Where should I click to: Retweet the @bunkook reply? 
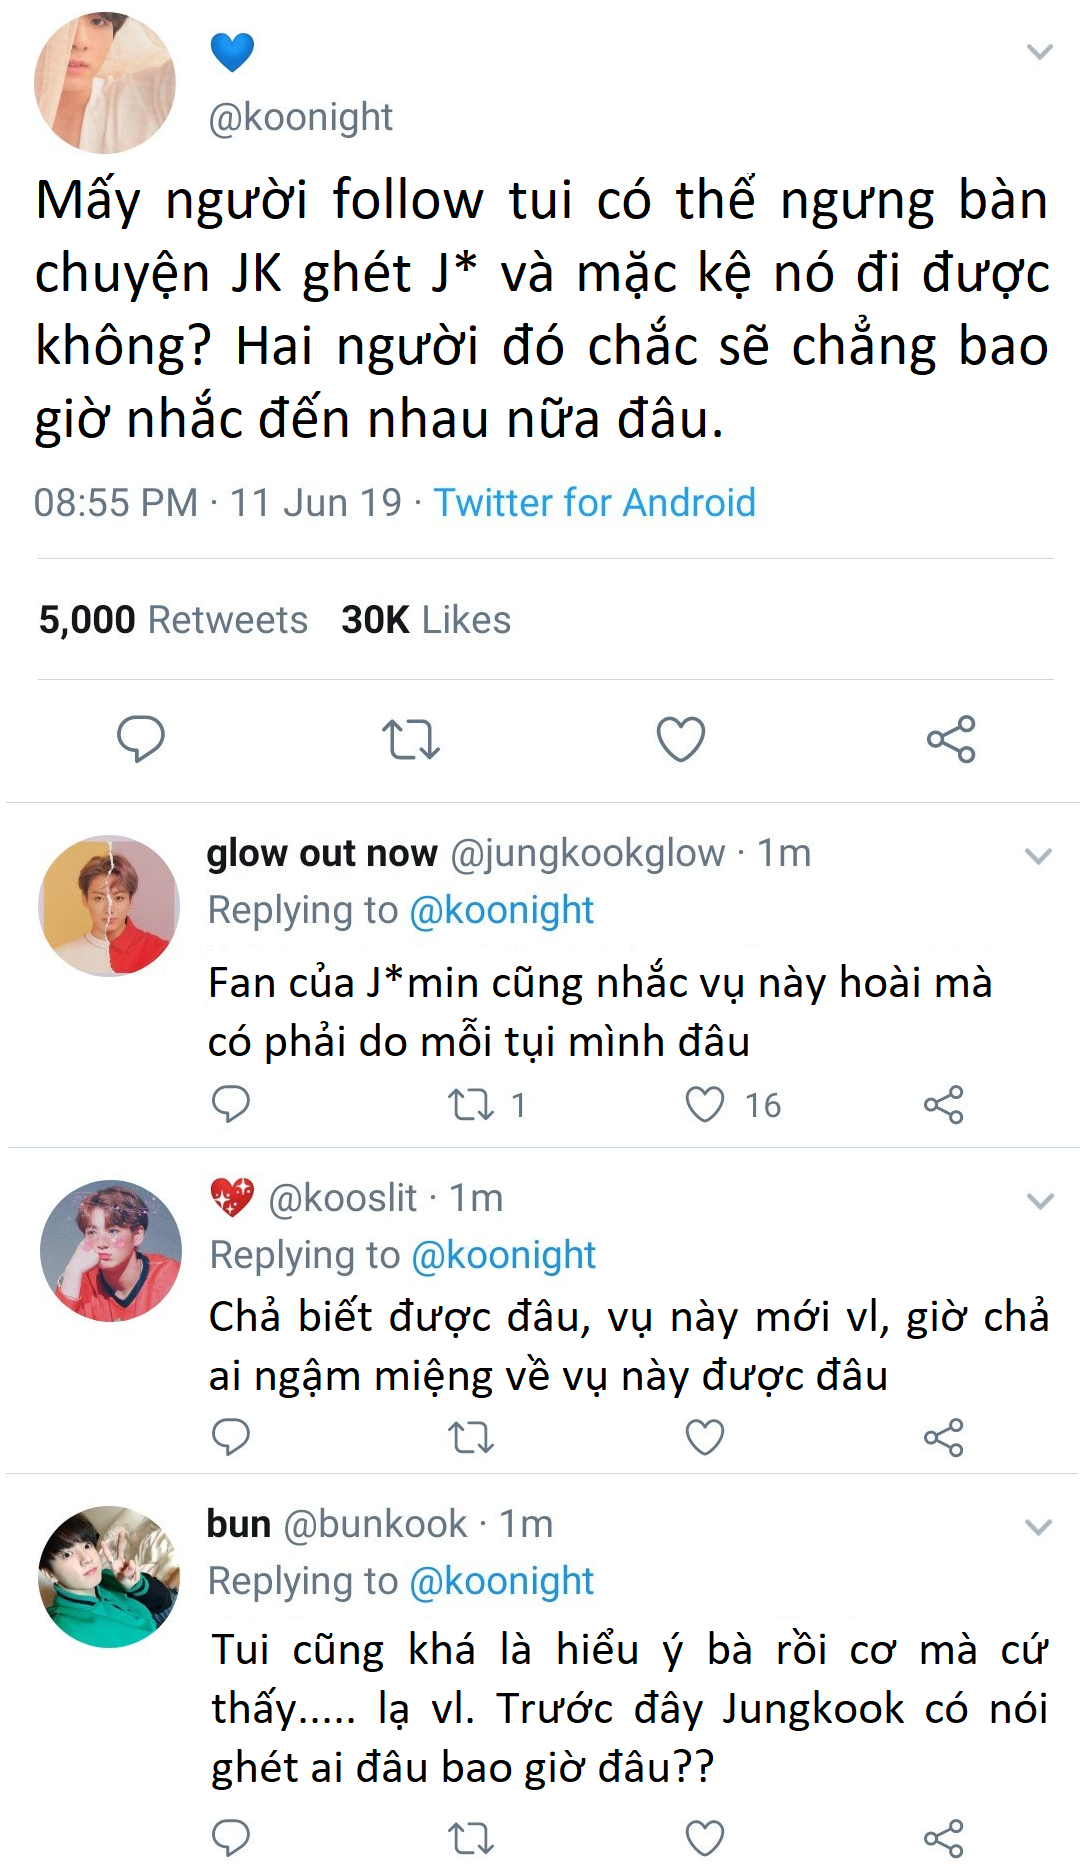[470, 1837]
